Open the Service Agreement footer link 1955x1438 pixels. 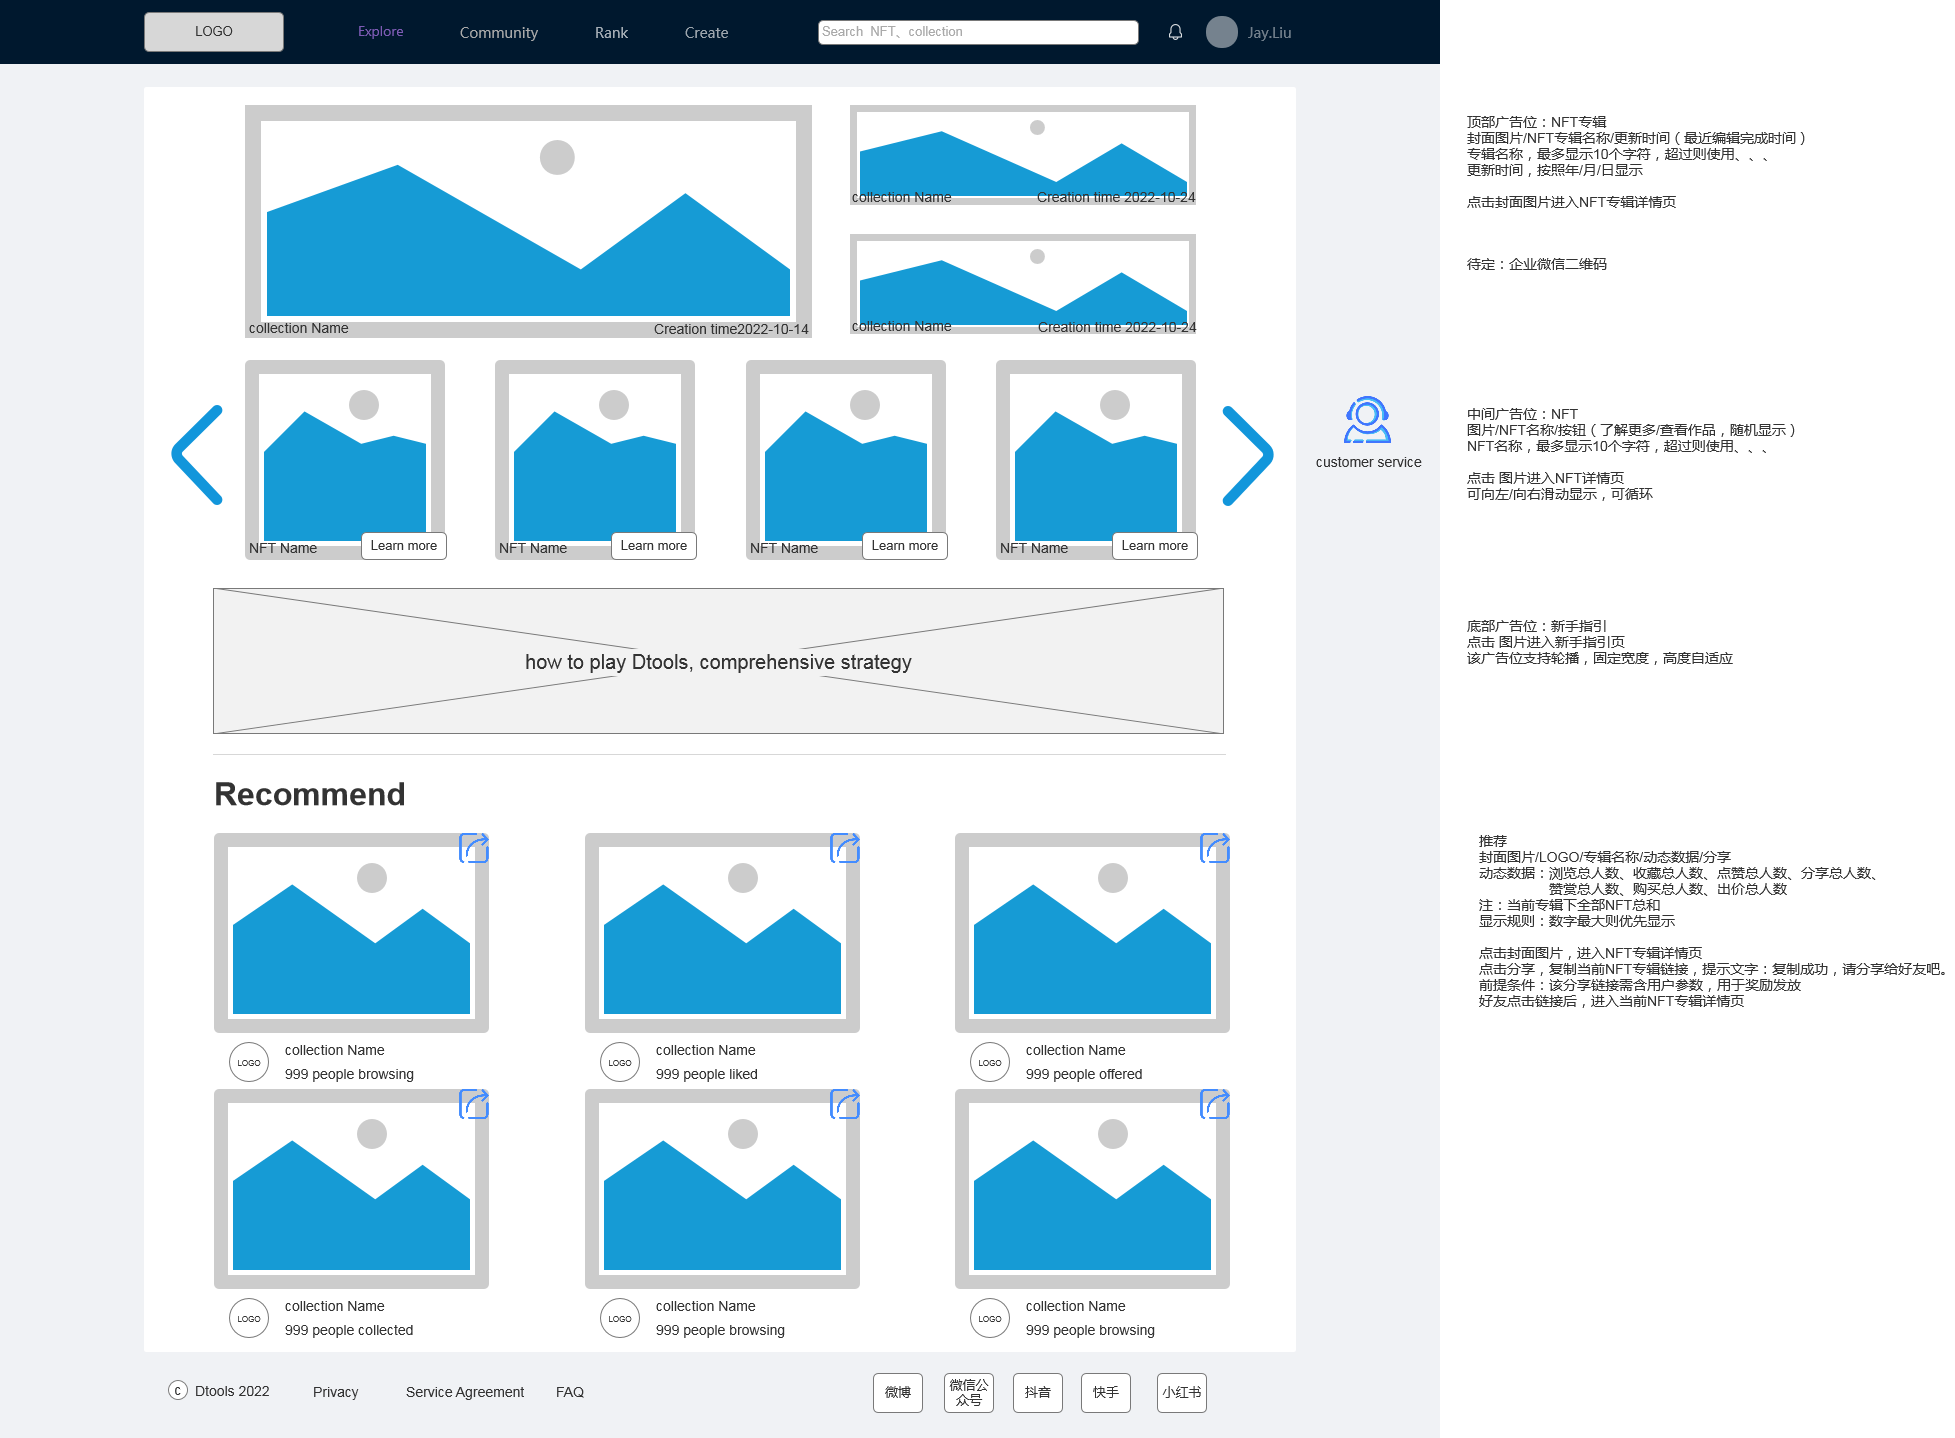pos(464,1392)
